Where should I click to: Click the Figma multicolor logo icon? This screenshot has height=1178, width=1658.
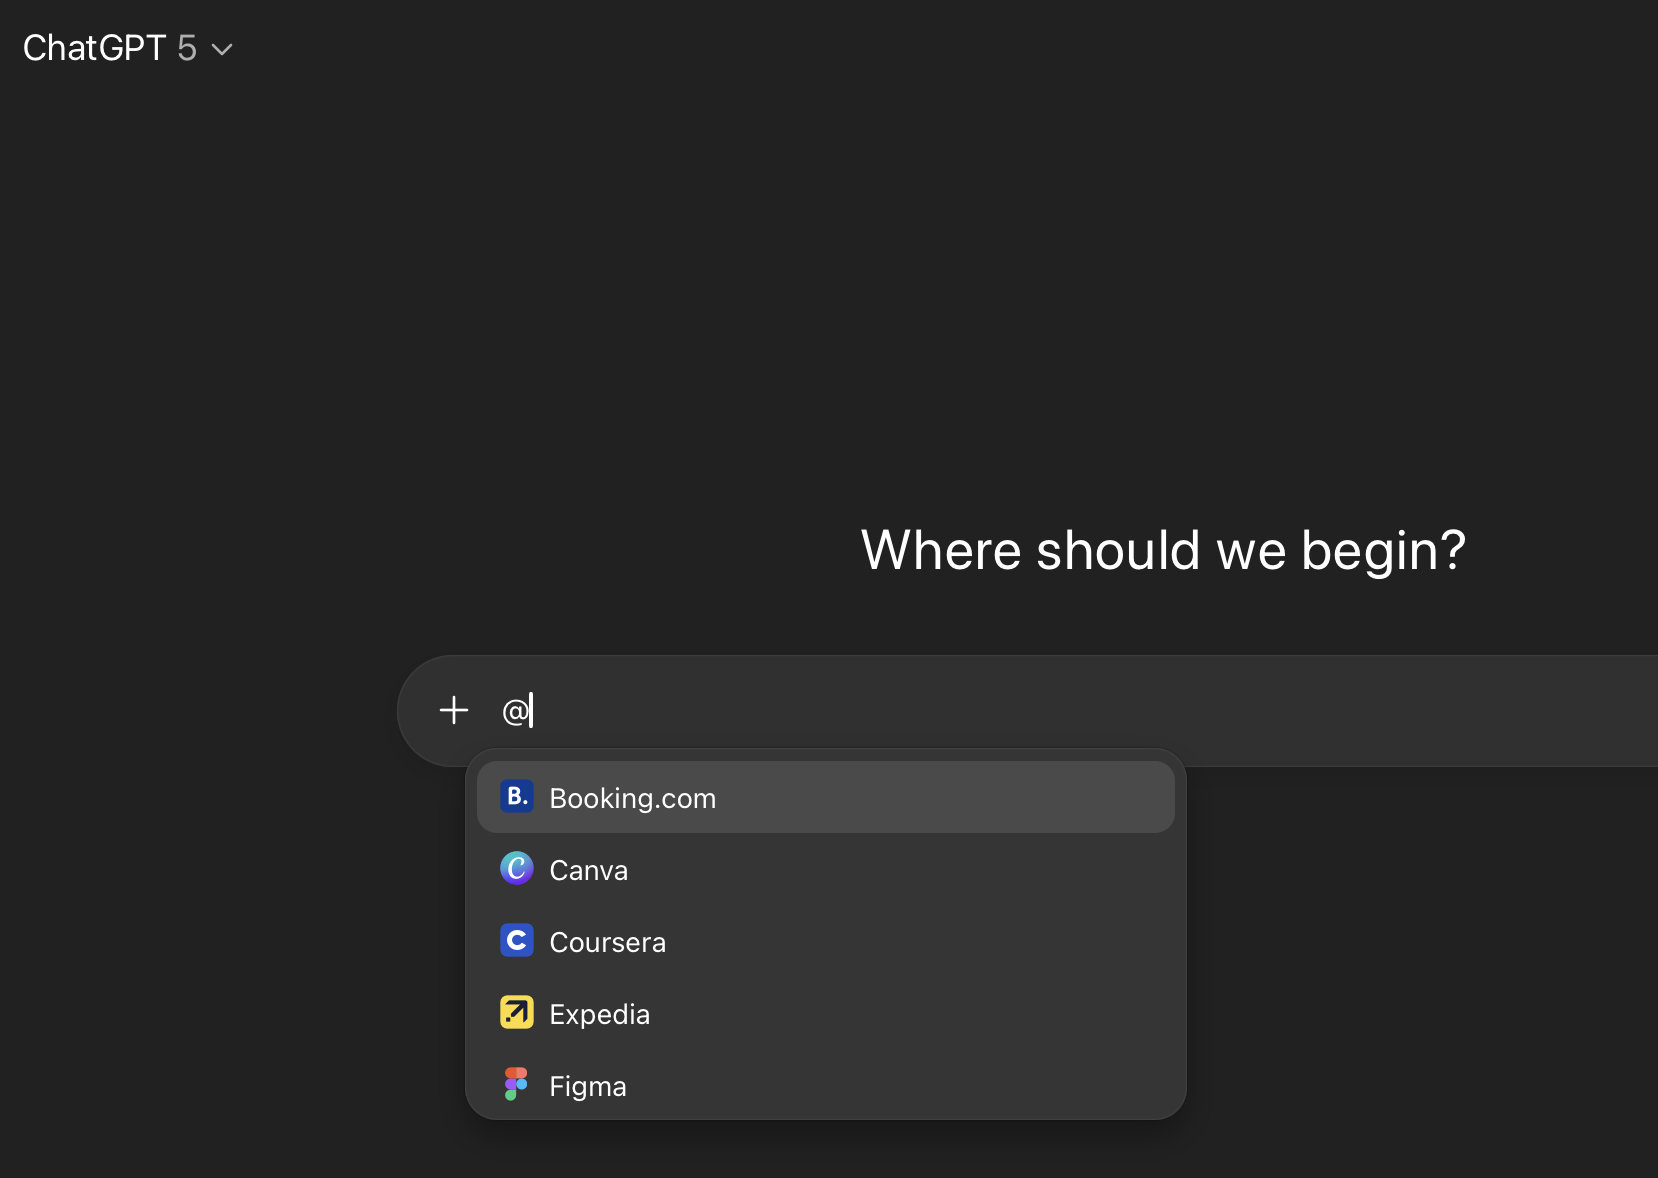pos(516,1085)
